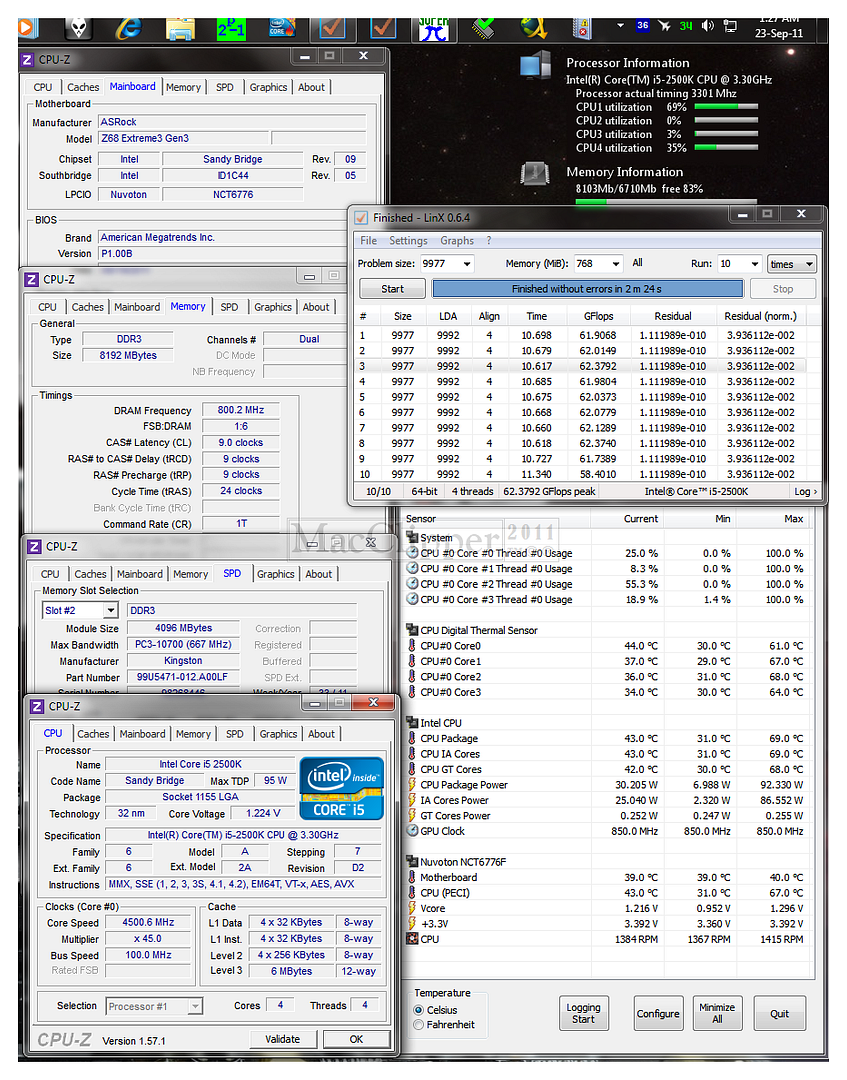Click the OK button in CPU-Z
The height and width of the screenshot is (1080, 847).
(356, 1039)
